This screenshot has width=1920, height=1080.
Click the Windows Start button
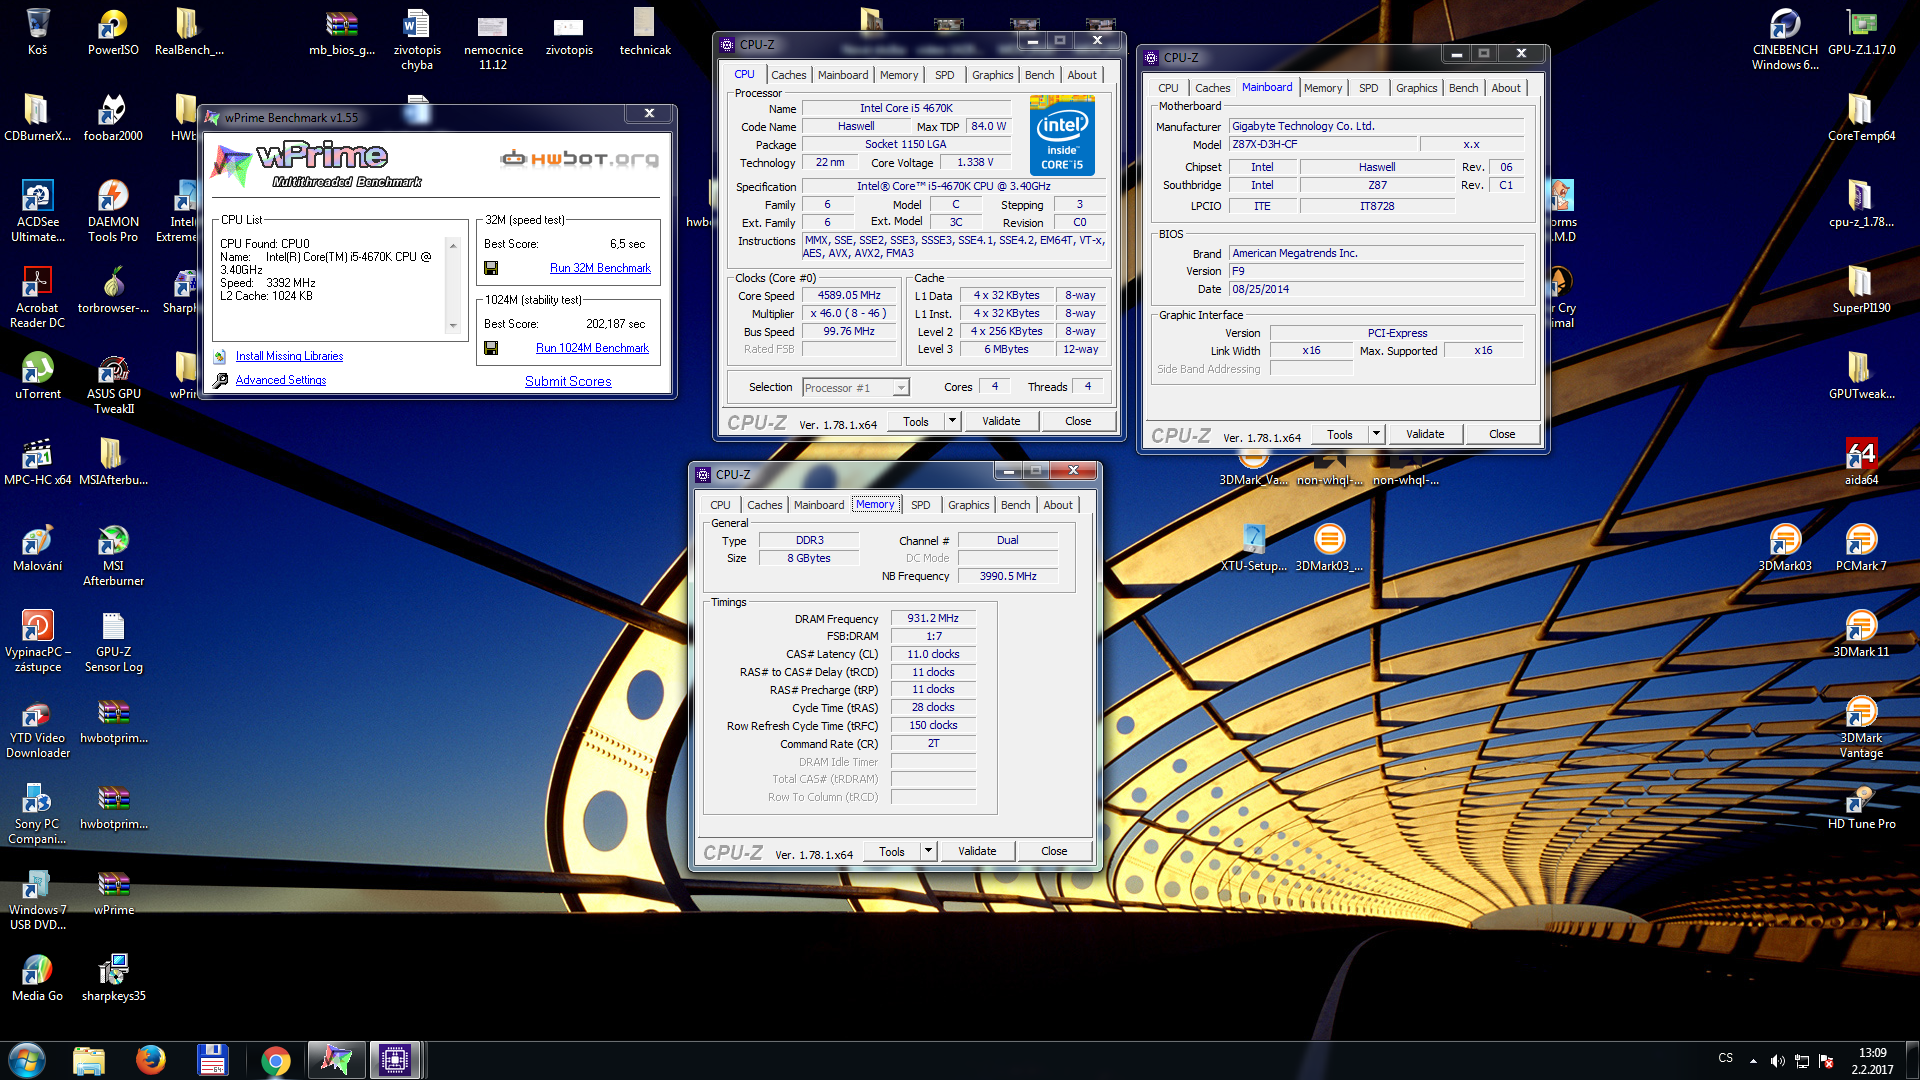click(x=27, y=1060)
